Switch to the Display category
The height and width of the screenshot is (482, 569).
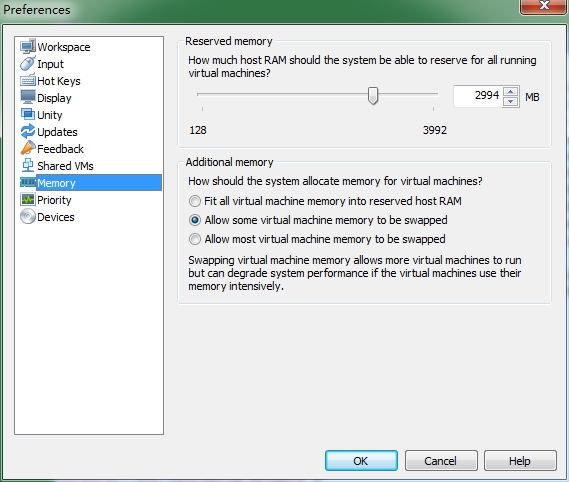[54, 98]
